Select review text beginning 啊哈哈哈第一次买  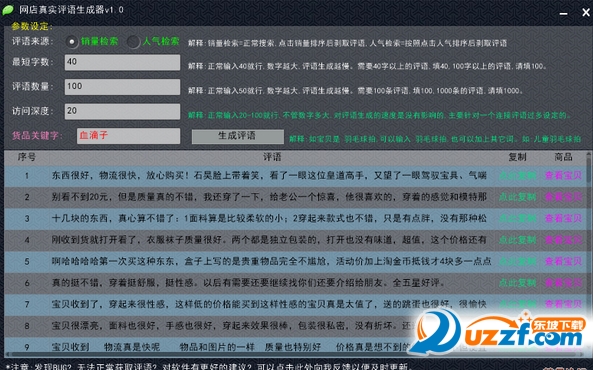click(x=272, y=261)
